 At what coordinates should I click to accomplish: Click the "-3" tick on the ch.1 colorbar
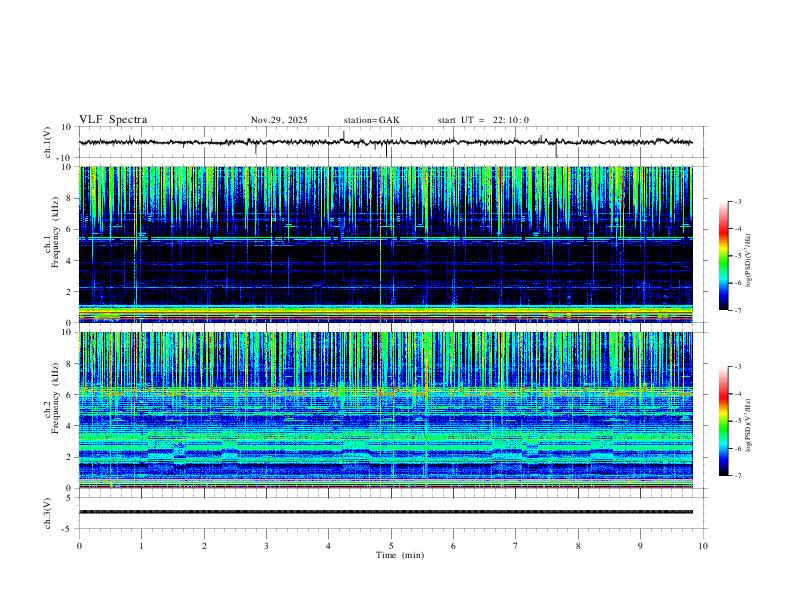[738, 201]
